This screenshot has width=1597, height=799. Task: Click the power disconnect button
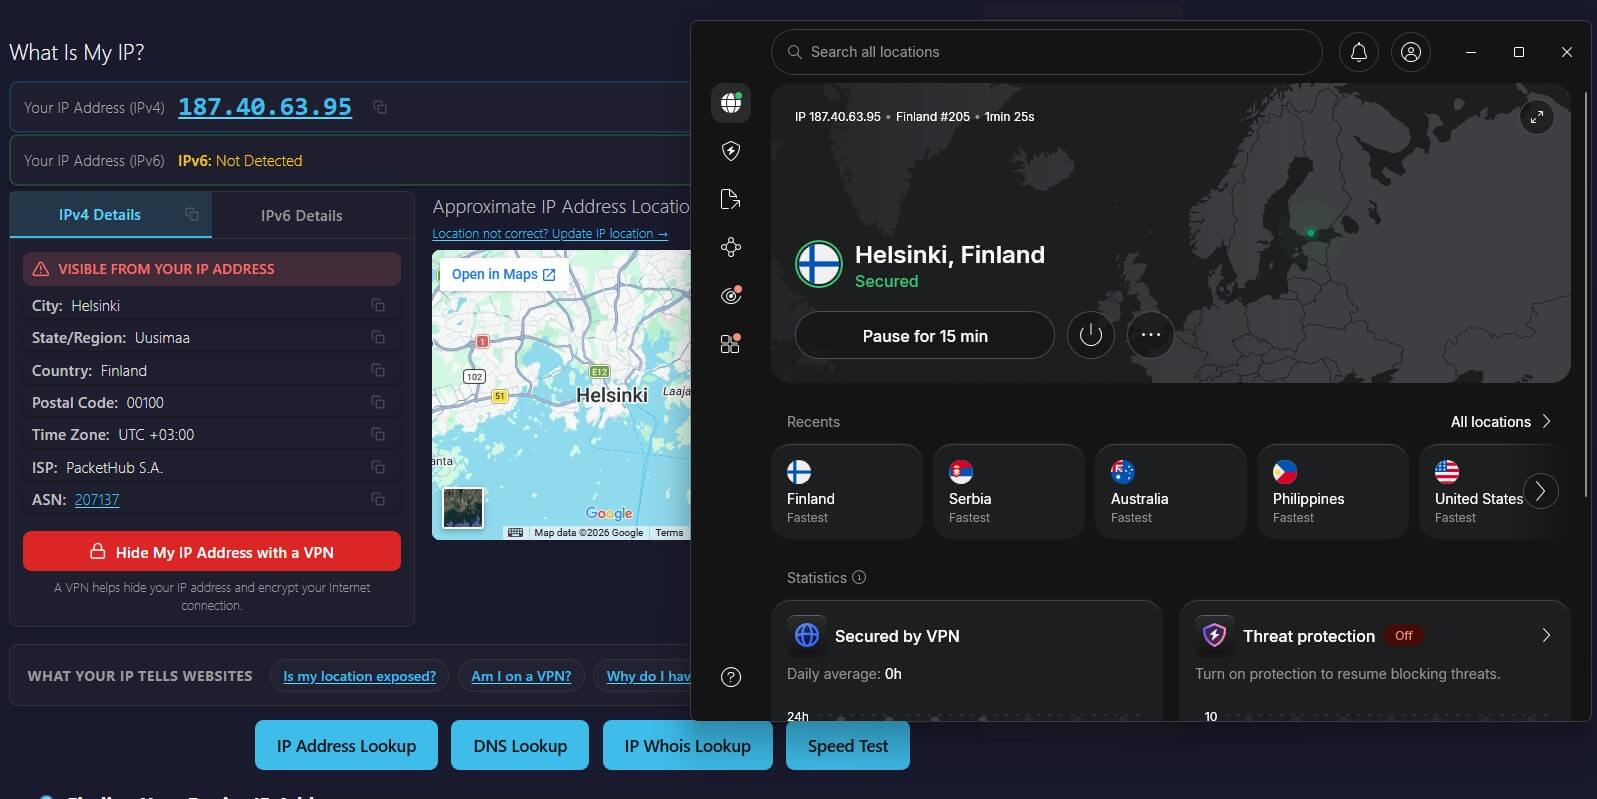[x=1091, y=335]
